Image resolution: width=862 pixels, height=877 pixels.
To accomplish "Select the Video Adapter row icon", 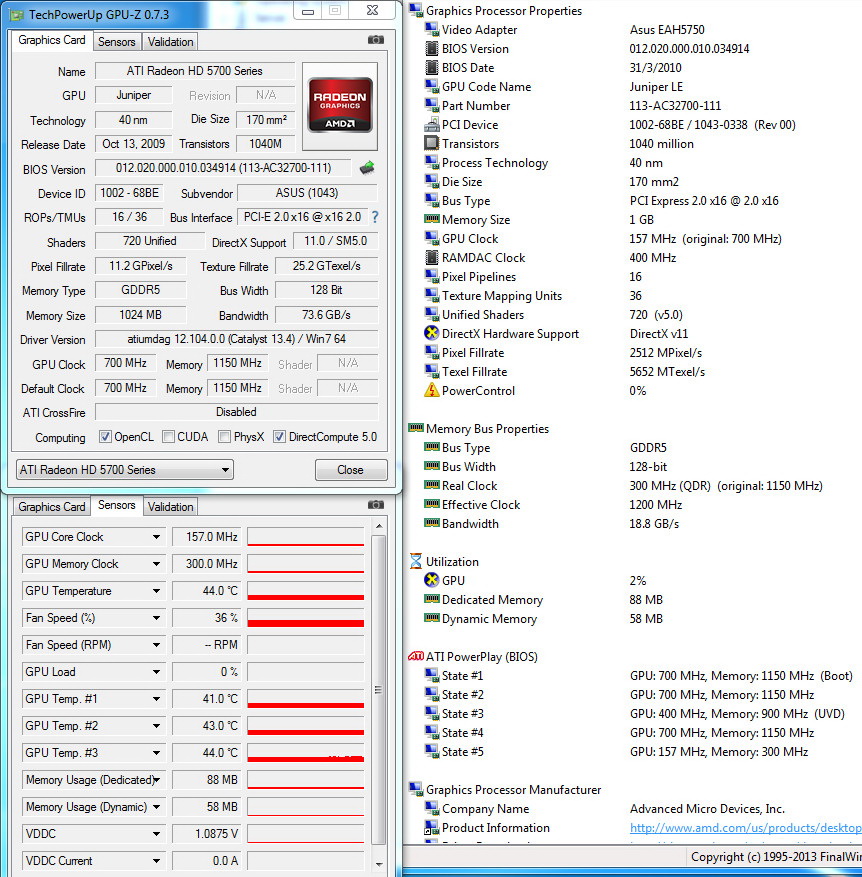I will [431, 29].
